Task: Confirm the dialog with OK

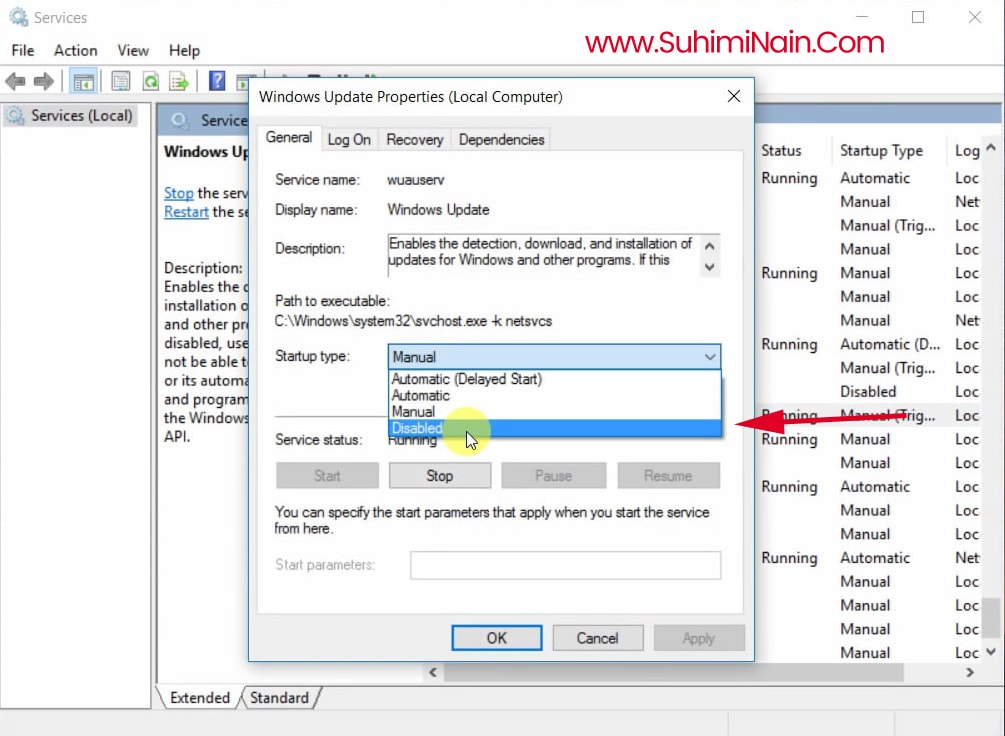Action: [x=496, y=638]
